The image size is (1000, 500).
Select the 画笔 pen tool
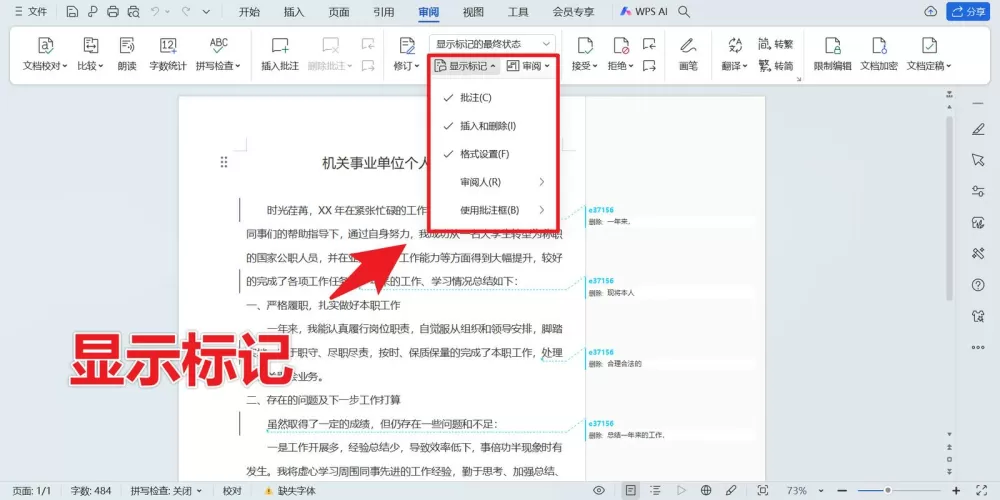tap(688, 54)
